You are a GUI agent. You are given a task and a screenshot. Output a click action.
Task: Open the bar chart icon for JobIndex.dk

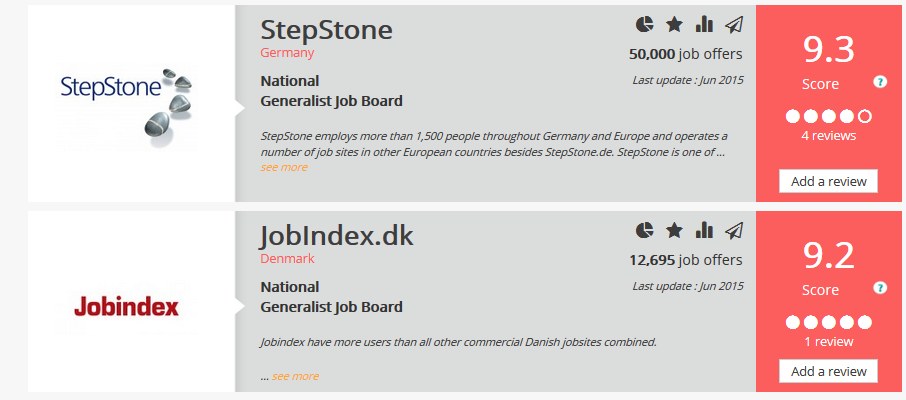(704, 231)
